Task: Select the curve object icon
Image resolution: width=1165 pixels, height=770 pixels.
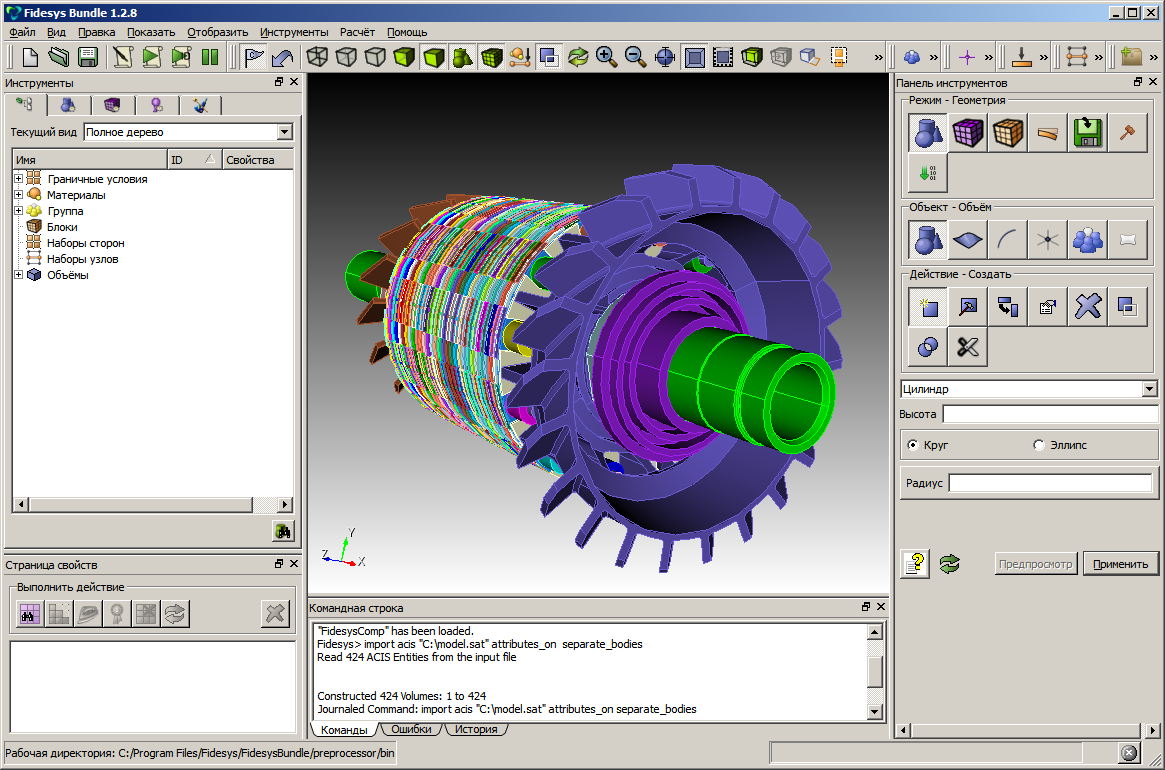Action: click(x=1008, y=240)
